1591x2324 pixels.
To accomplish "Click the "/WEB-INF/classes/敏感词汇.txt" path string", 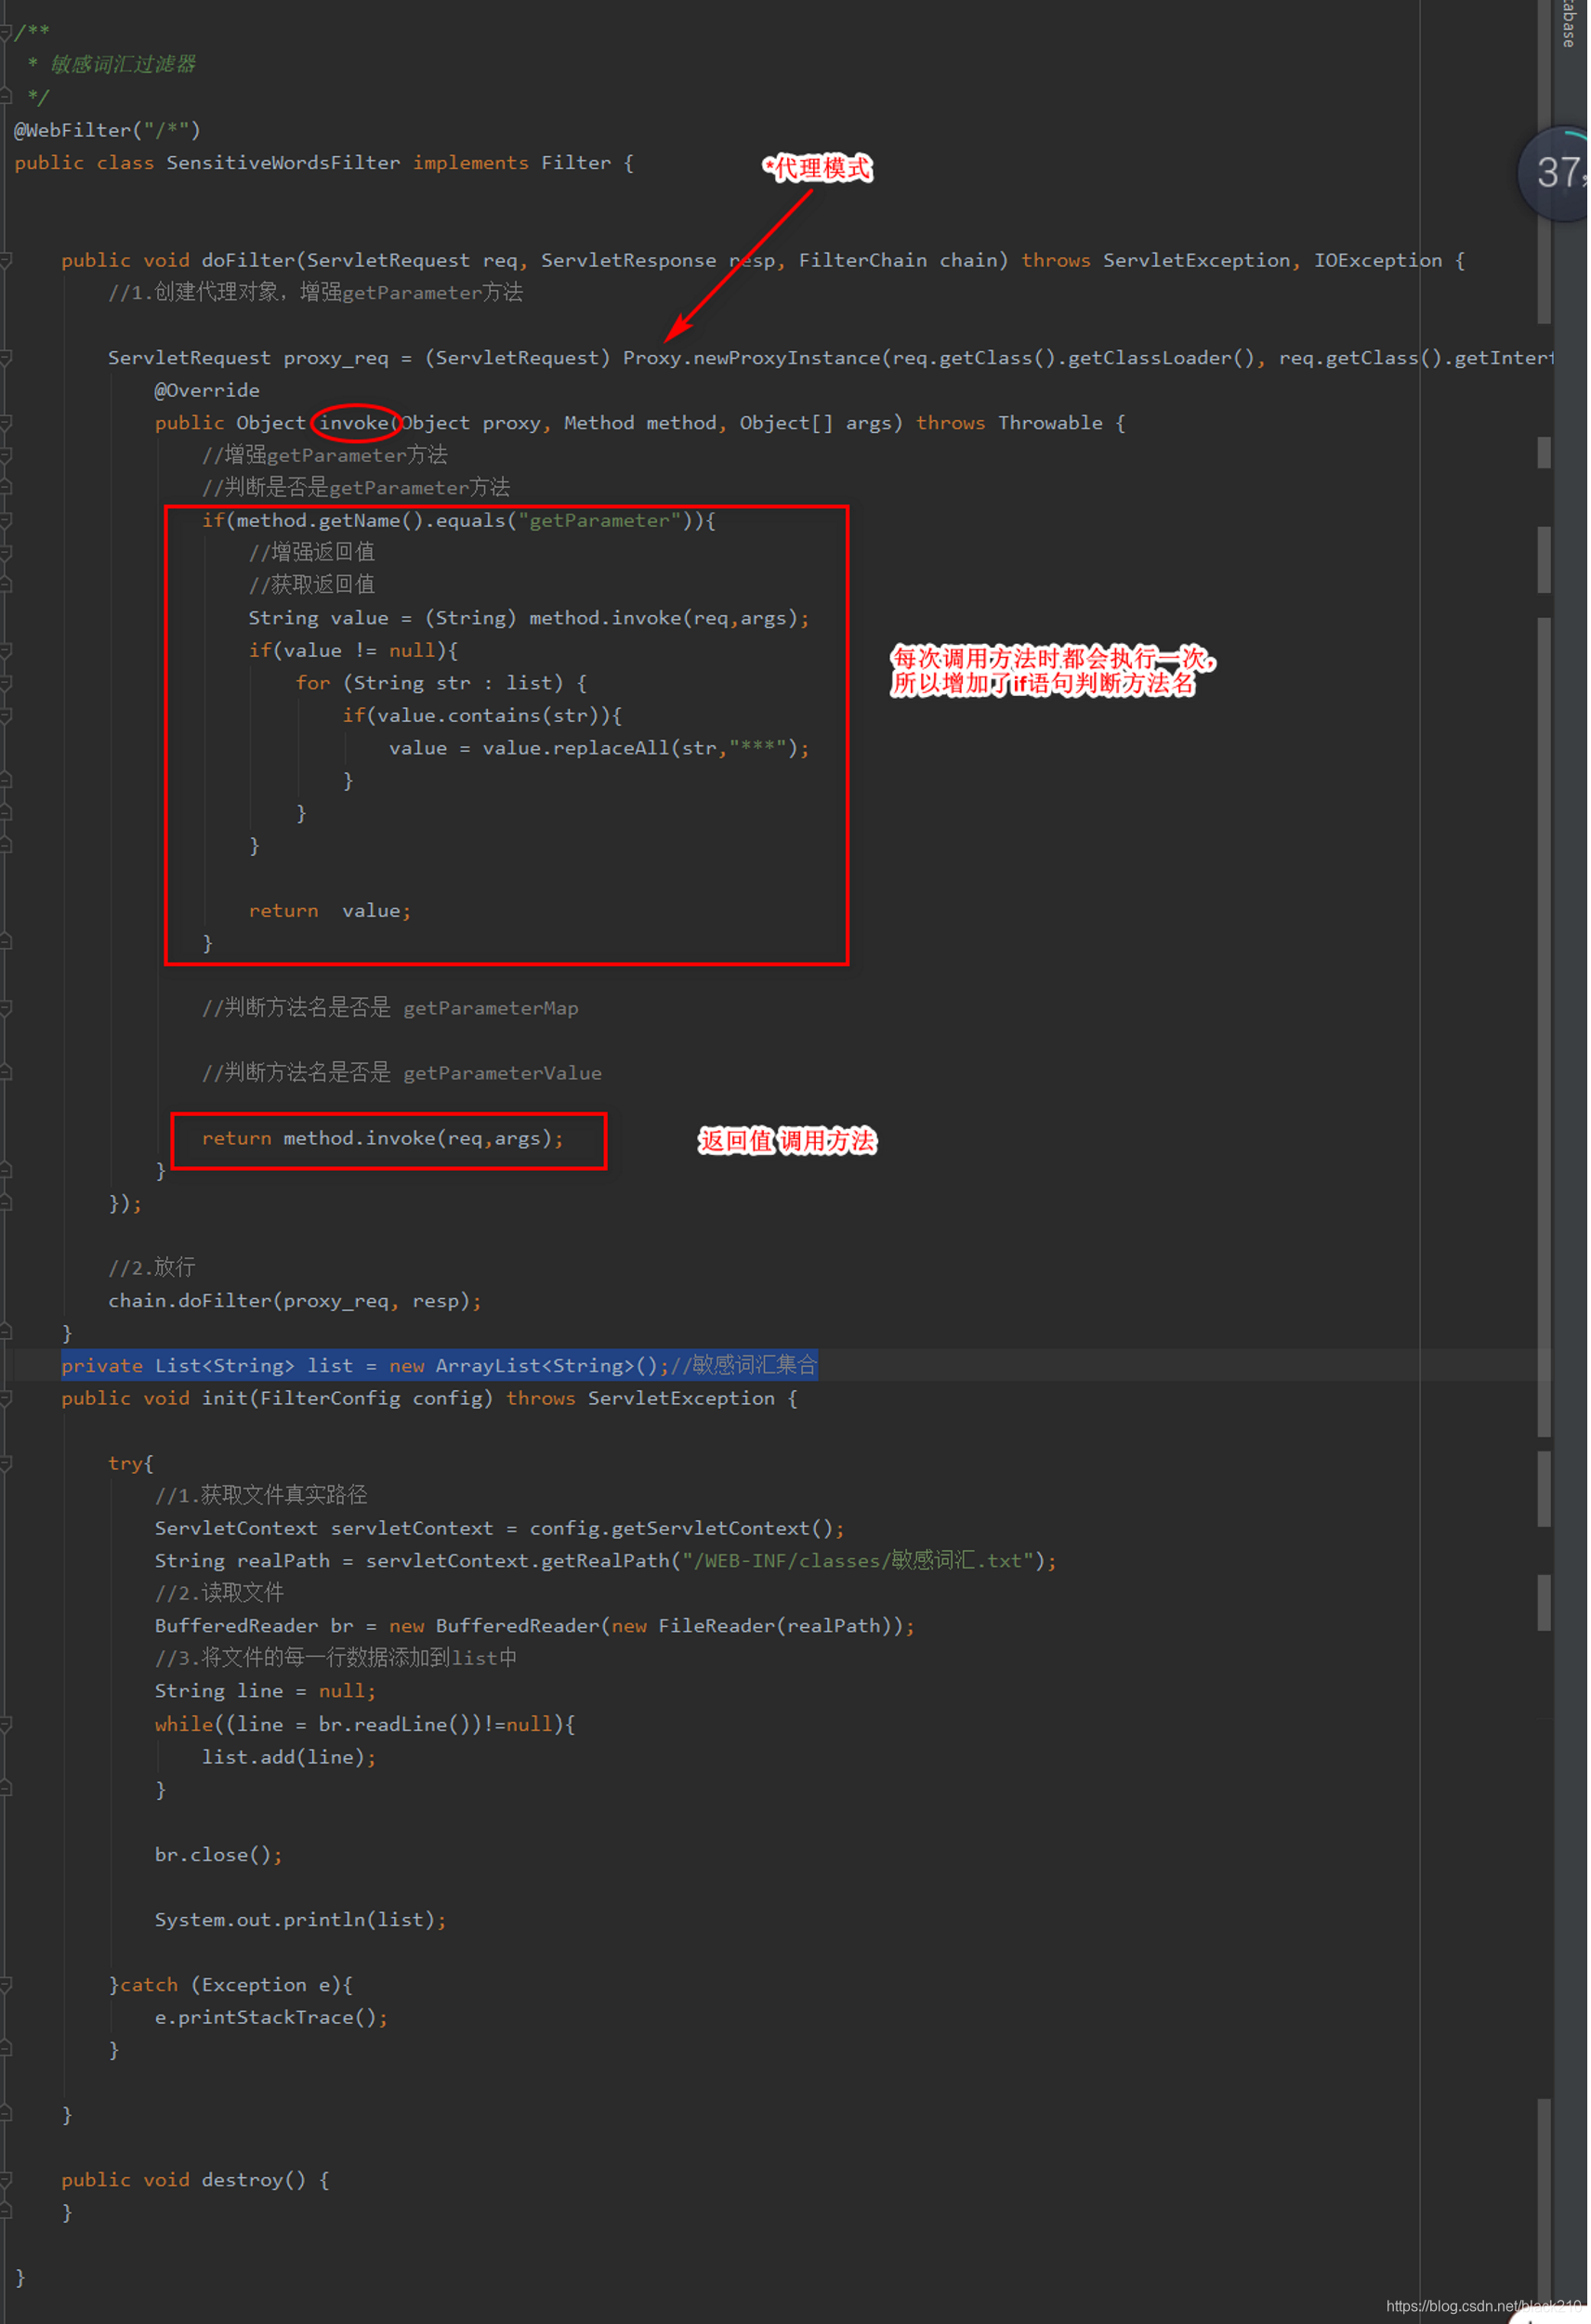I will [858, 1561].
